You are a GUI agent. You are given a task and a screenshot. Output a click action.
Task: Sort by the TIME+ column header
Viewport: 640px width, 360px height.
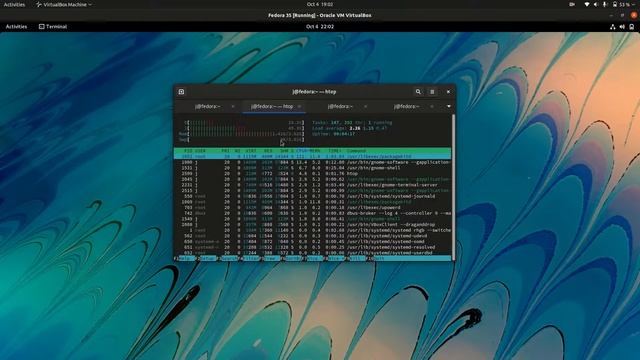[x=334, y=151]
